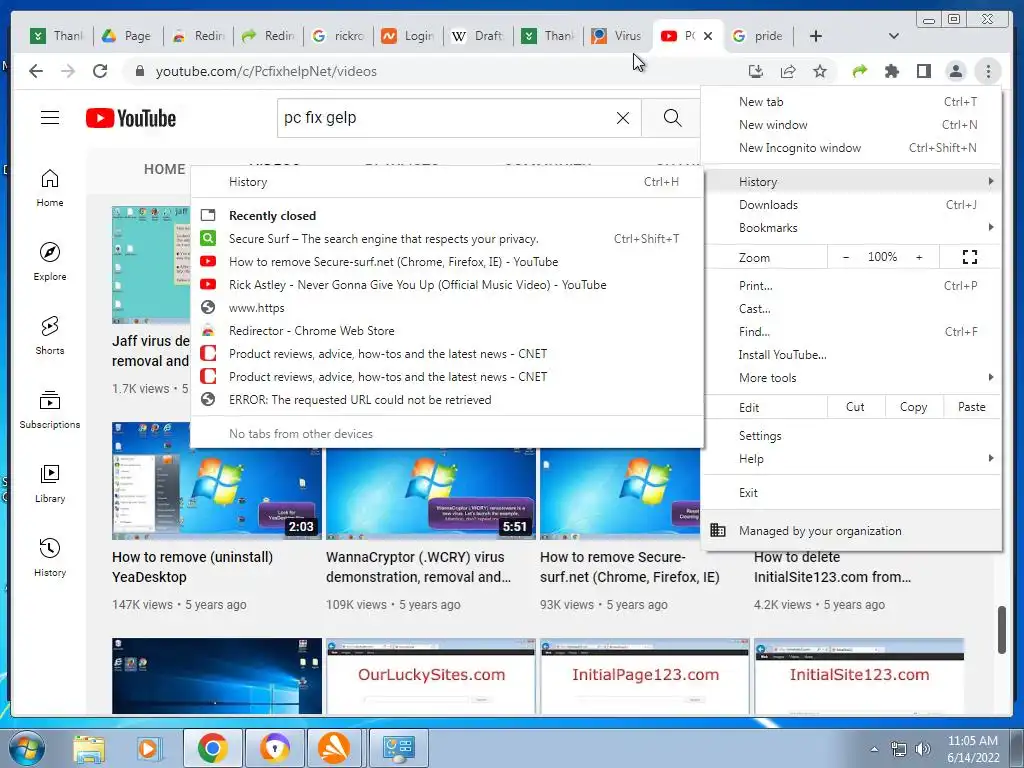The height and width of the screenshot is (768, 1024).
Task: Switch to the Draft Wikipedia tab
Action: [x=479, y=36]
